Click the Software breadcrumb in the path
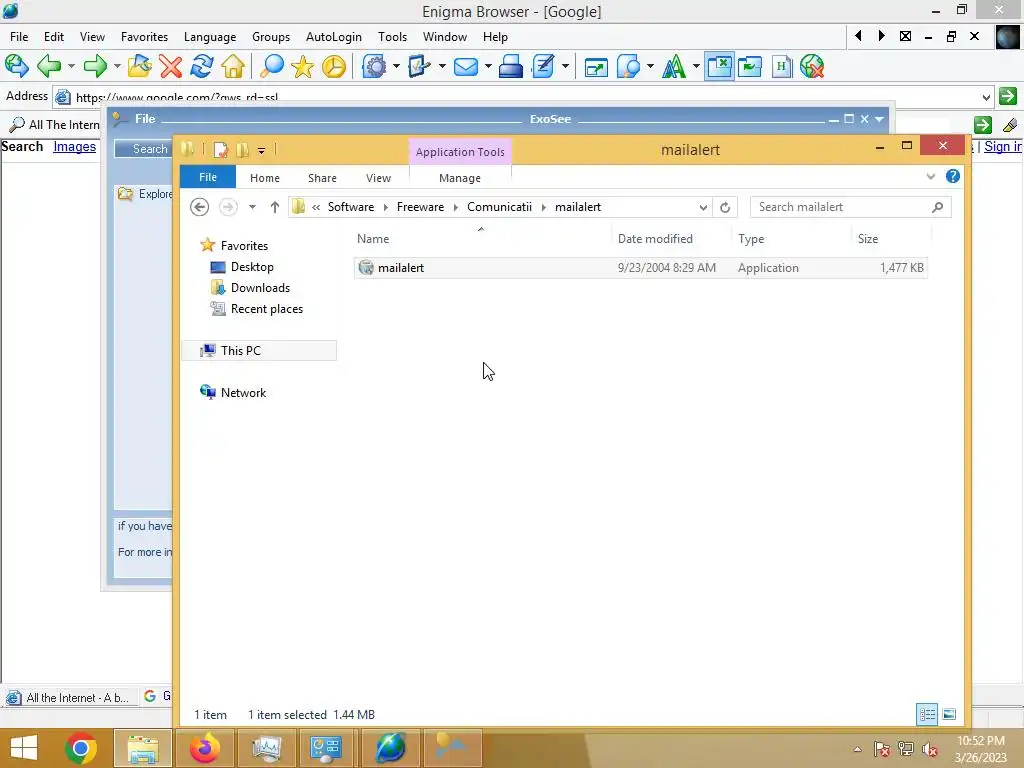 pos(351,207)
